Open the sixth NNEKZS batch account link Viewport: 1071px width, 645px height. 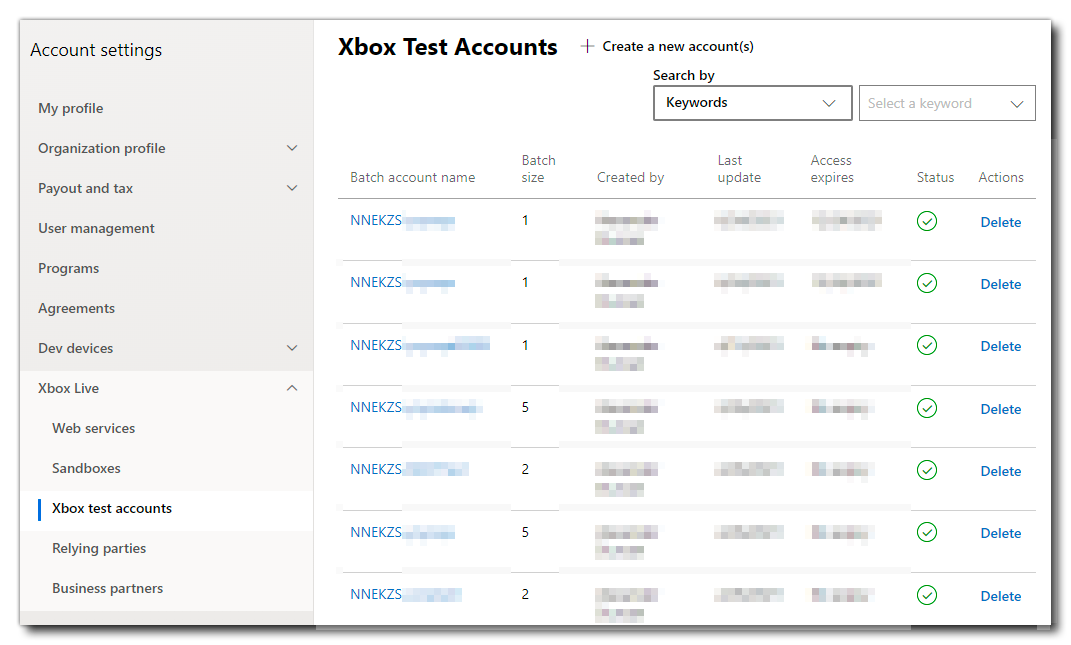[x=402, y=532]
